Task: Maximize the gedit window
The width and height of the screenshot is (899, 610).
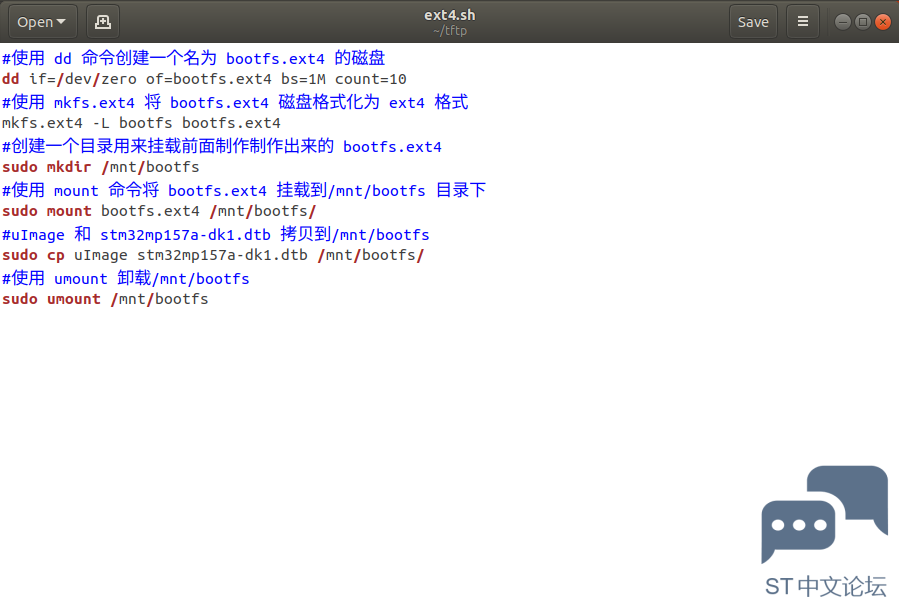Action: (862, 22)
